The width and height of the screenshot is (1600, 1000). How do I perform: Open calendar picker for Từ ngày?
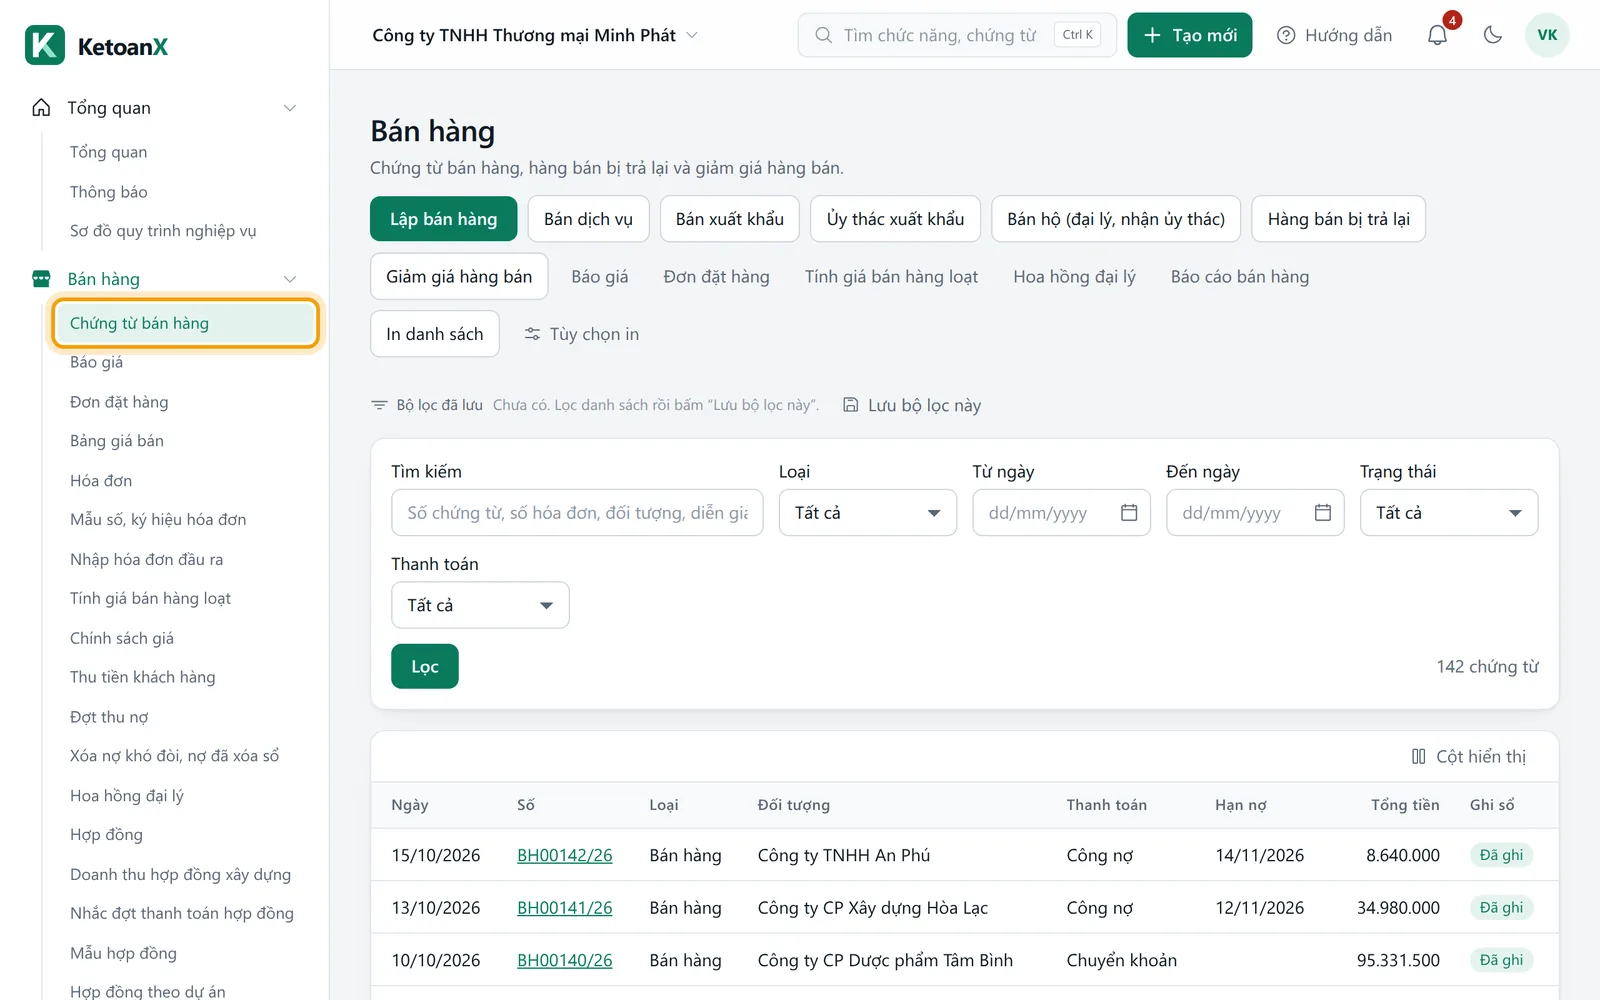1129,513
